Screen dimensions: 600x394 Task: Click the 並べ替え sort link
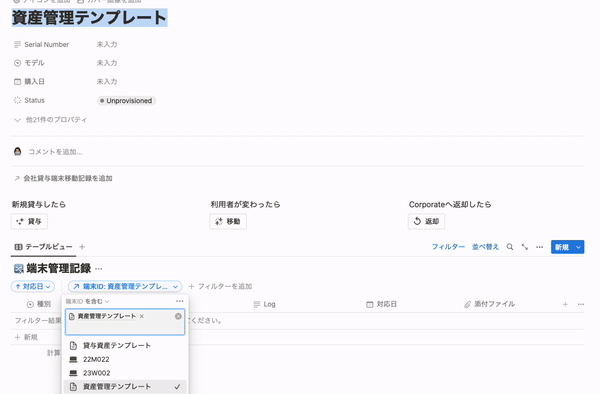point(485,247)
